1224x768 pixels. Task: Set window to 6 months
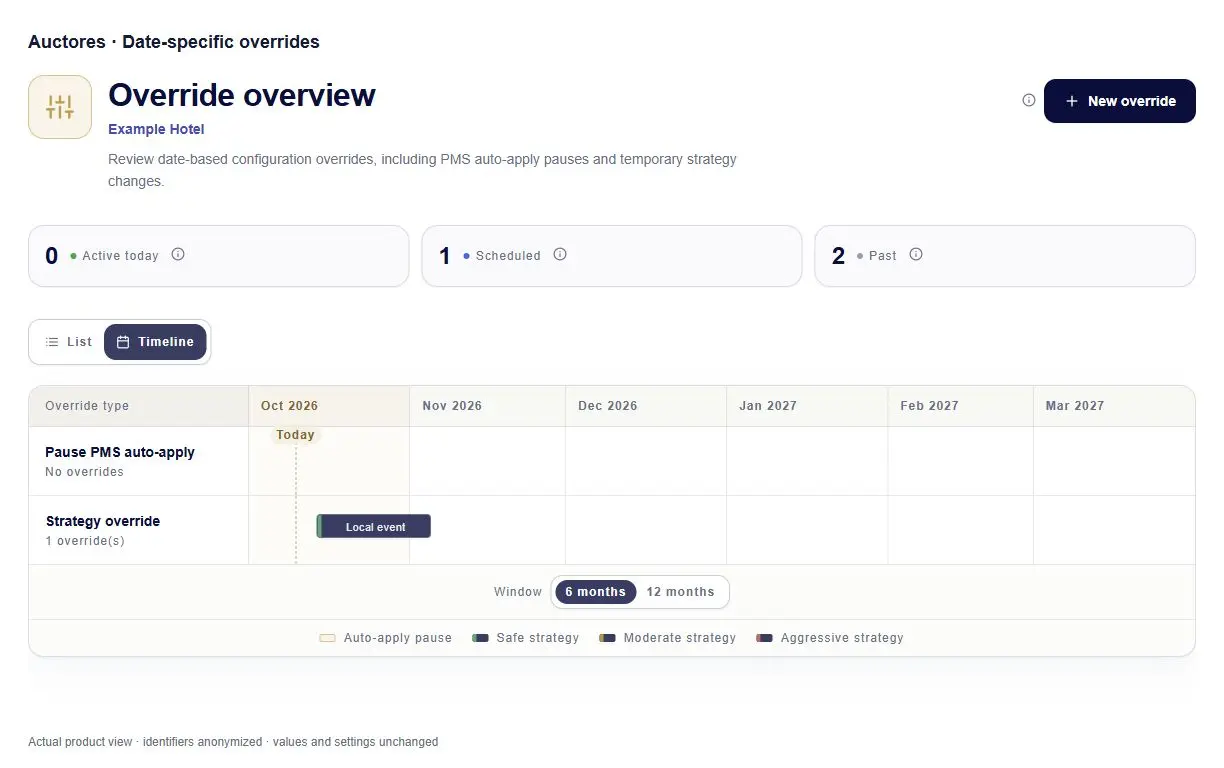point(595,592)
